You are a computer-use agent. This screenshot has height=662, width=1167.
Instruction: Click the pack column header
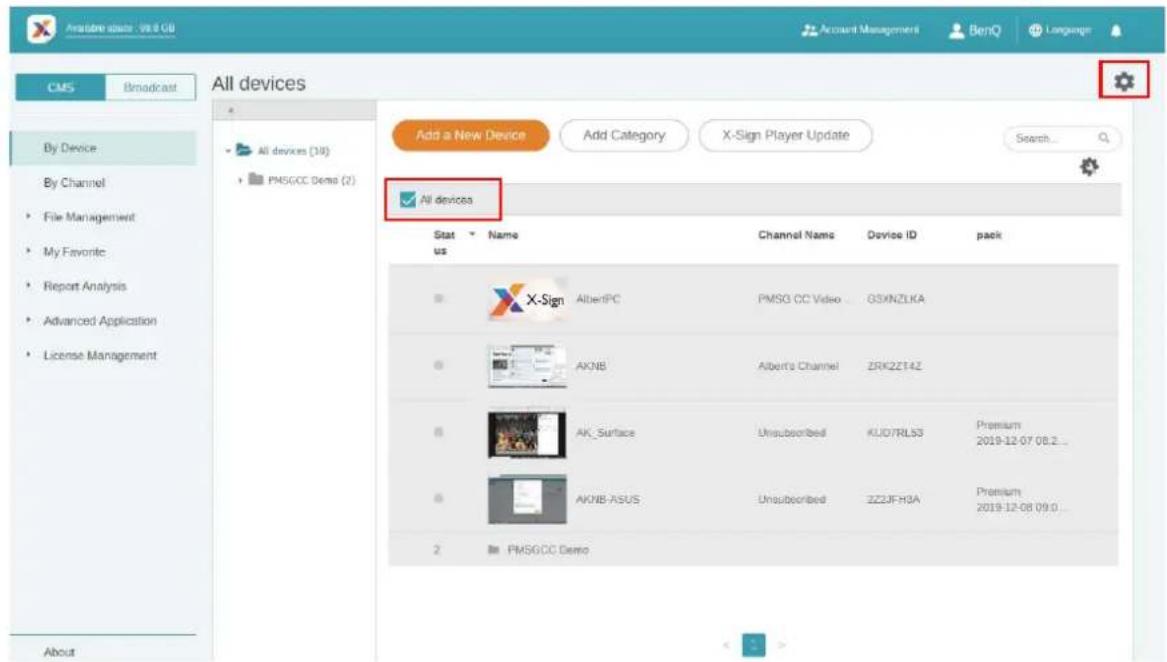coord(989,235)
